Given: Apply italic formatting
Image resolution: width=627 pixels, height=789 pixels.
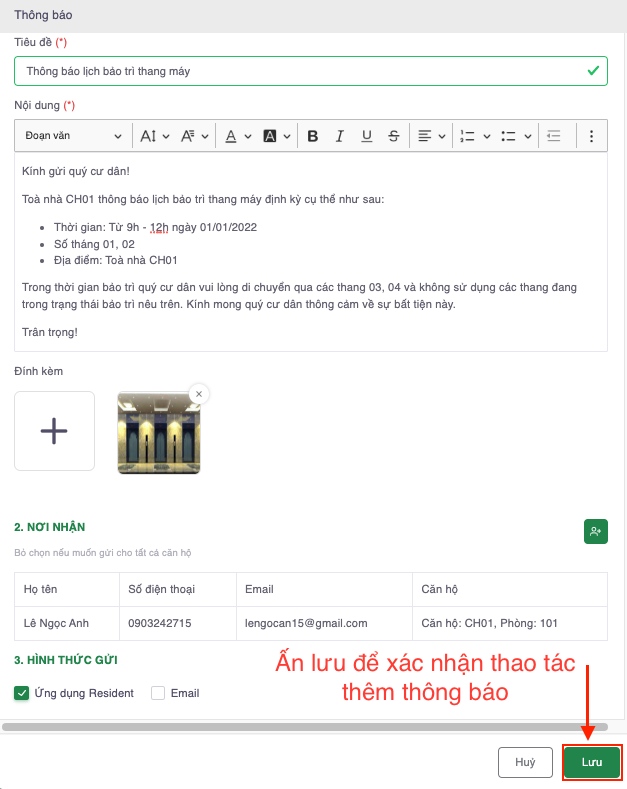Looking at the screenshot, I should pyautogui.click(x=340, y=136).
